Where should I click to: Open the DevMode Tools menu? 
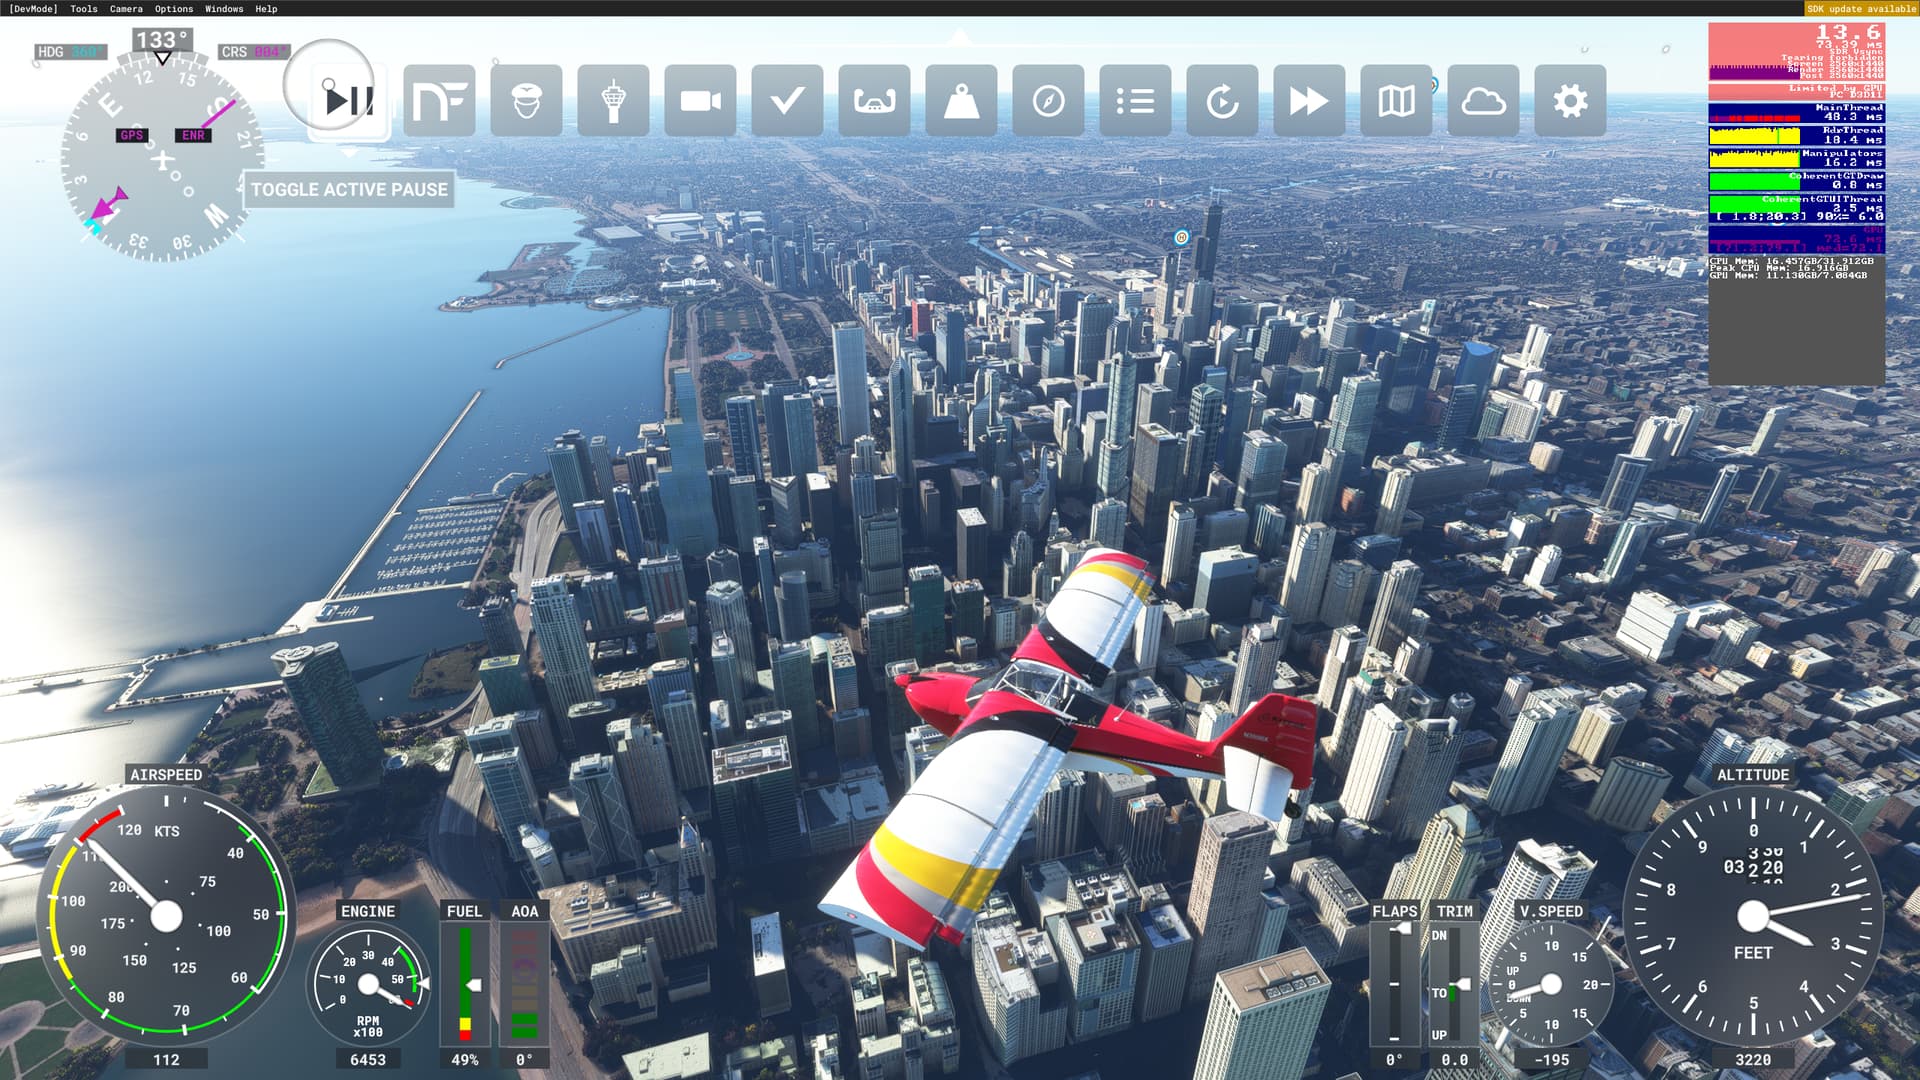pos(84,9)
